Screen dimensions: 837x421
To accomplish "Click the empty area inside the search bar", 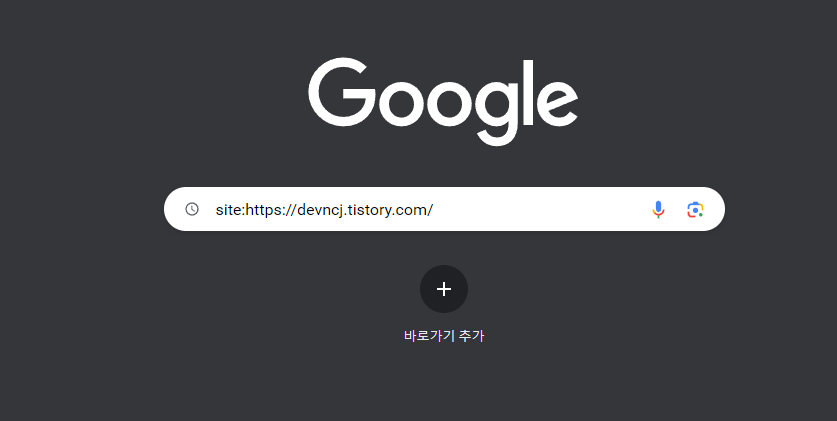I will [539, 209].
